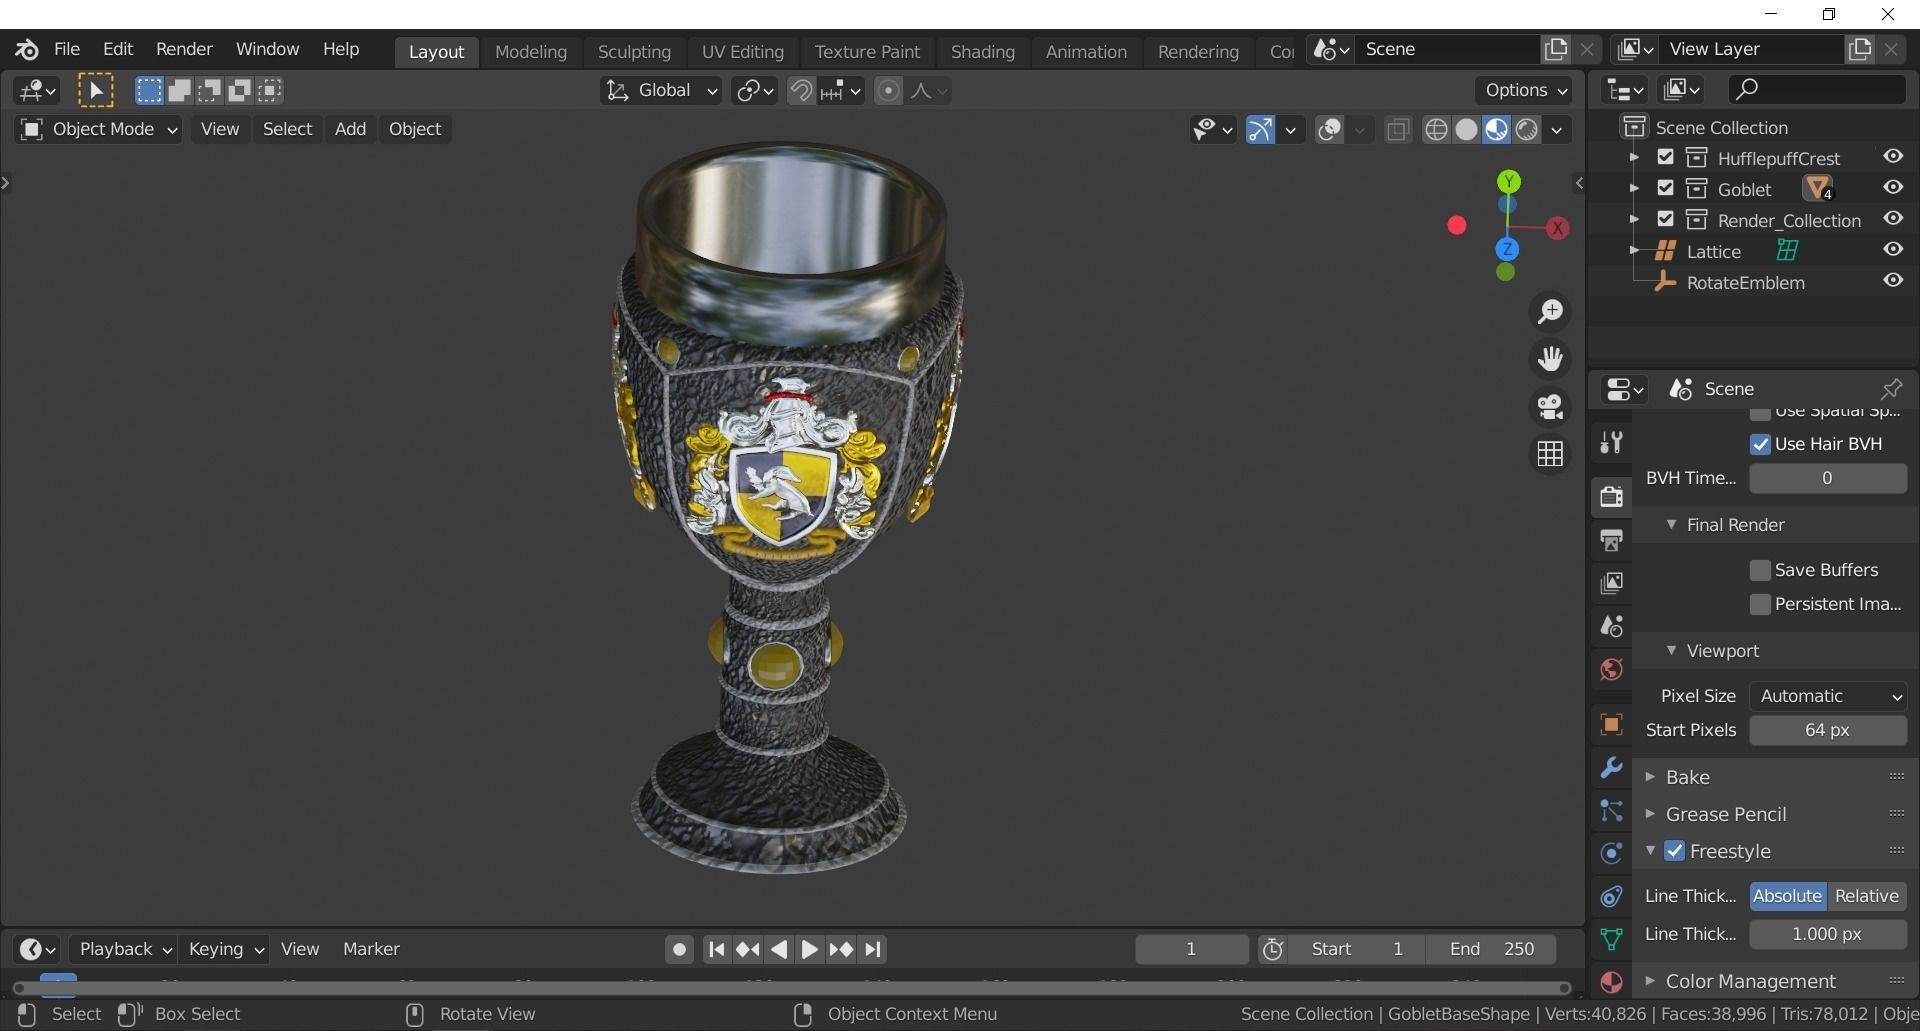Screen dimensions: 1920x1031
Task: Open the Object properties orange square icon
Action: click(x=1611, y=724)
